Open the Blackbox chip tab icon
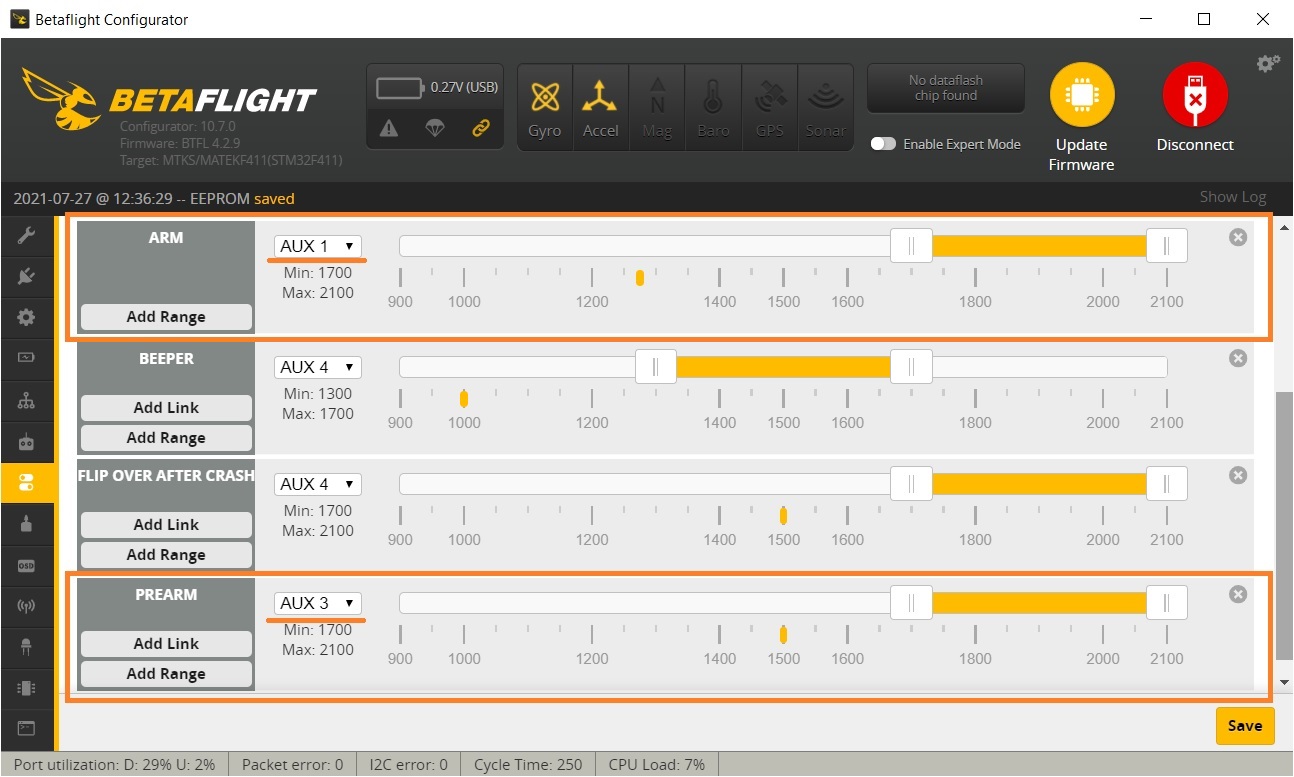Screen dimensions: 1294x777 click(x=27, y=688)
